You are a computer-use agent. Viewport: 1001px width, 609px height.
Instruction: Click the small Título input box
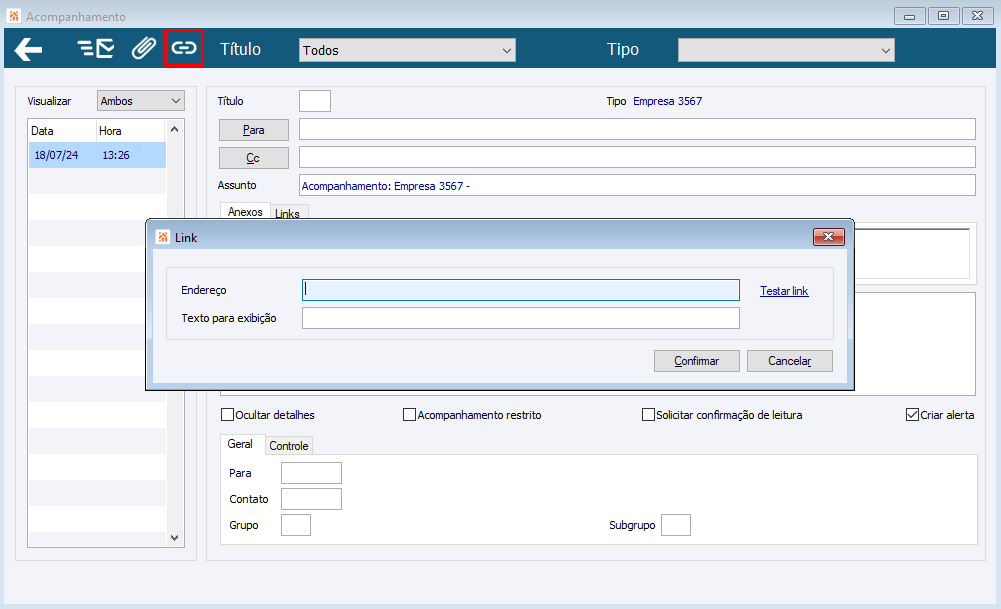(x=315, y=101)
